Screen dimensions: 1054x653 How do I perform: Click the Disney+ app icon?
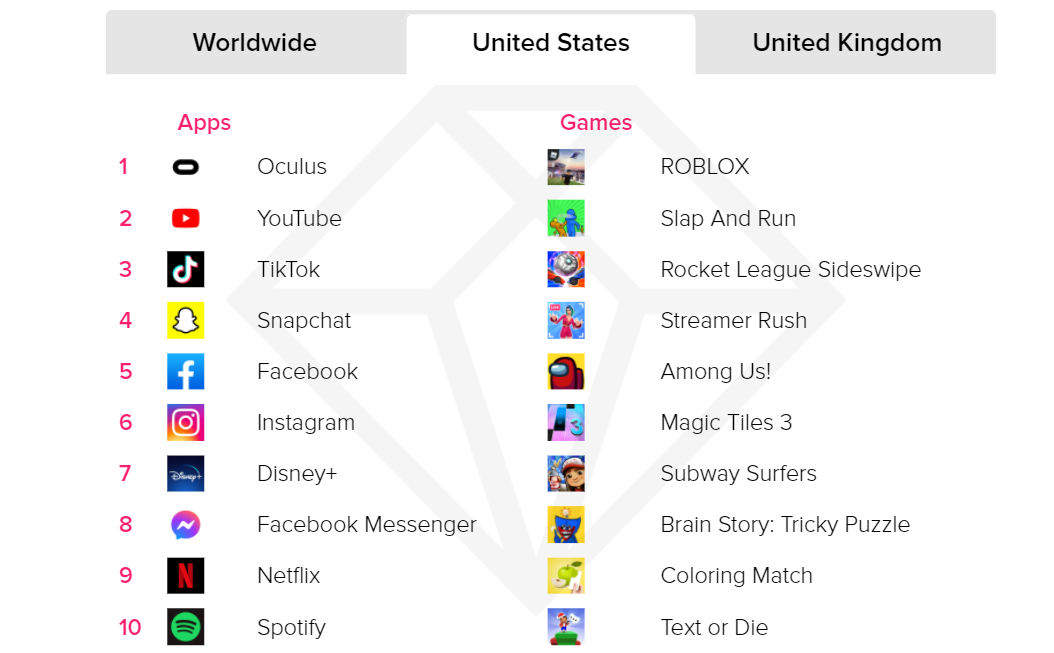coord(186,473)
